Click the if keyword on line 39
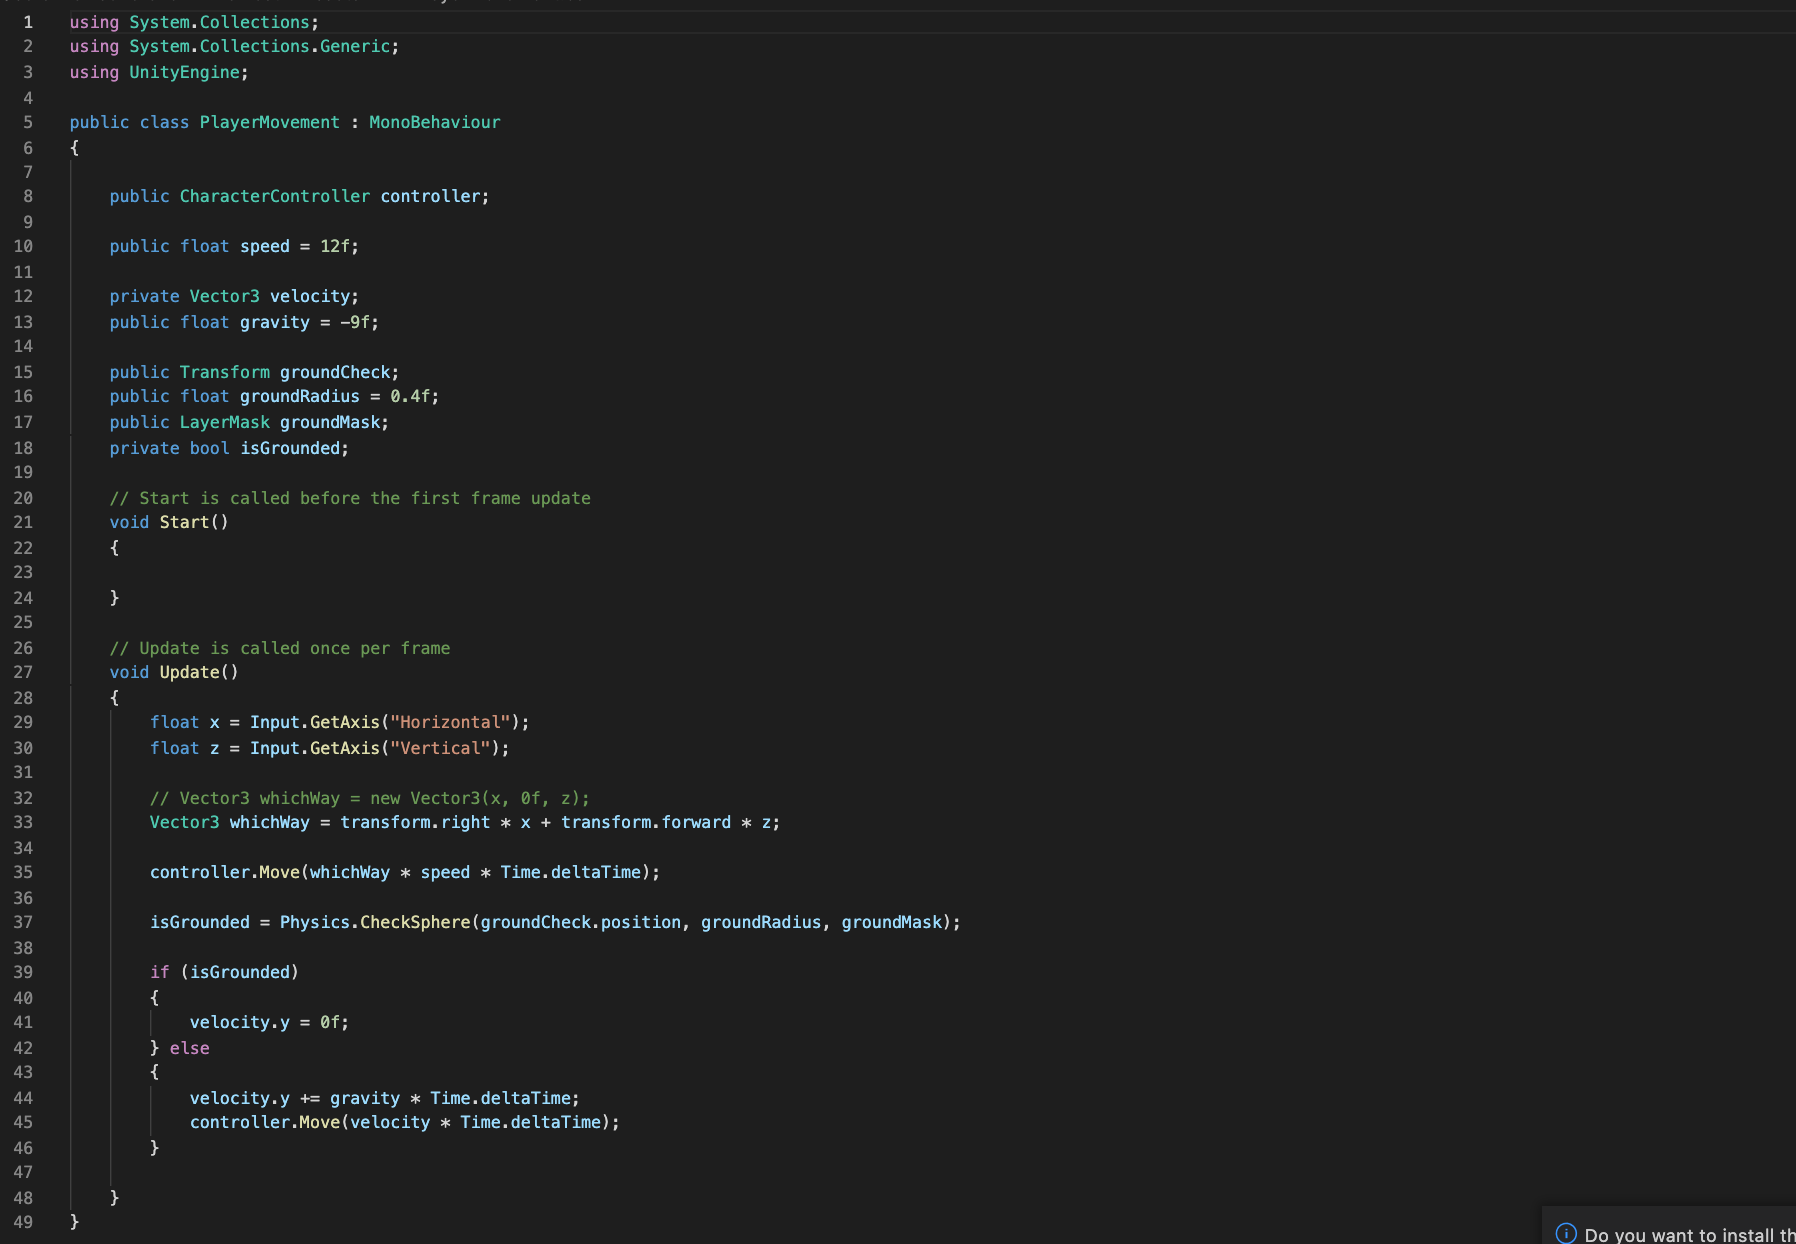 coord(160,972)
